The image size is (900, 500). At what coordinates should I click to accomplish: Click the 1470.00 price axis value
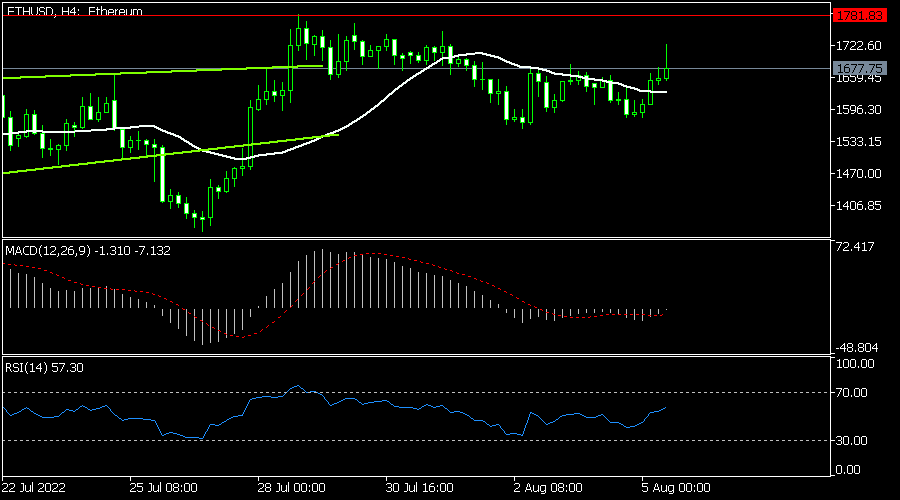(859, 173)
